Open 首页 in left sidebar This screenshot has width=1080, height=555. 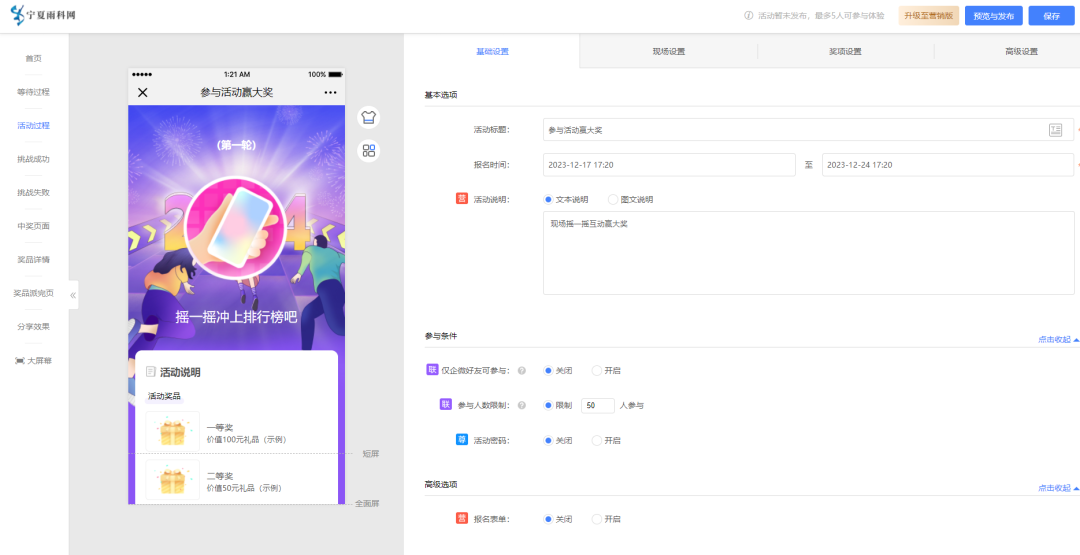(34, 59)
